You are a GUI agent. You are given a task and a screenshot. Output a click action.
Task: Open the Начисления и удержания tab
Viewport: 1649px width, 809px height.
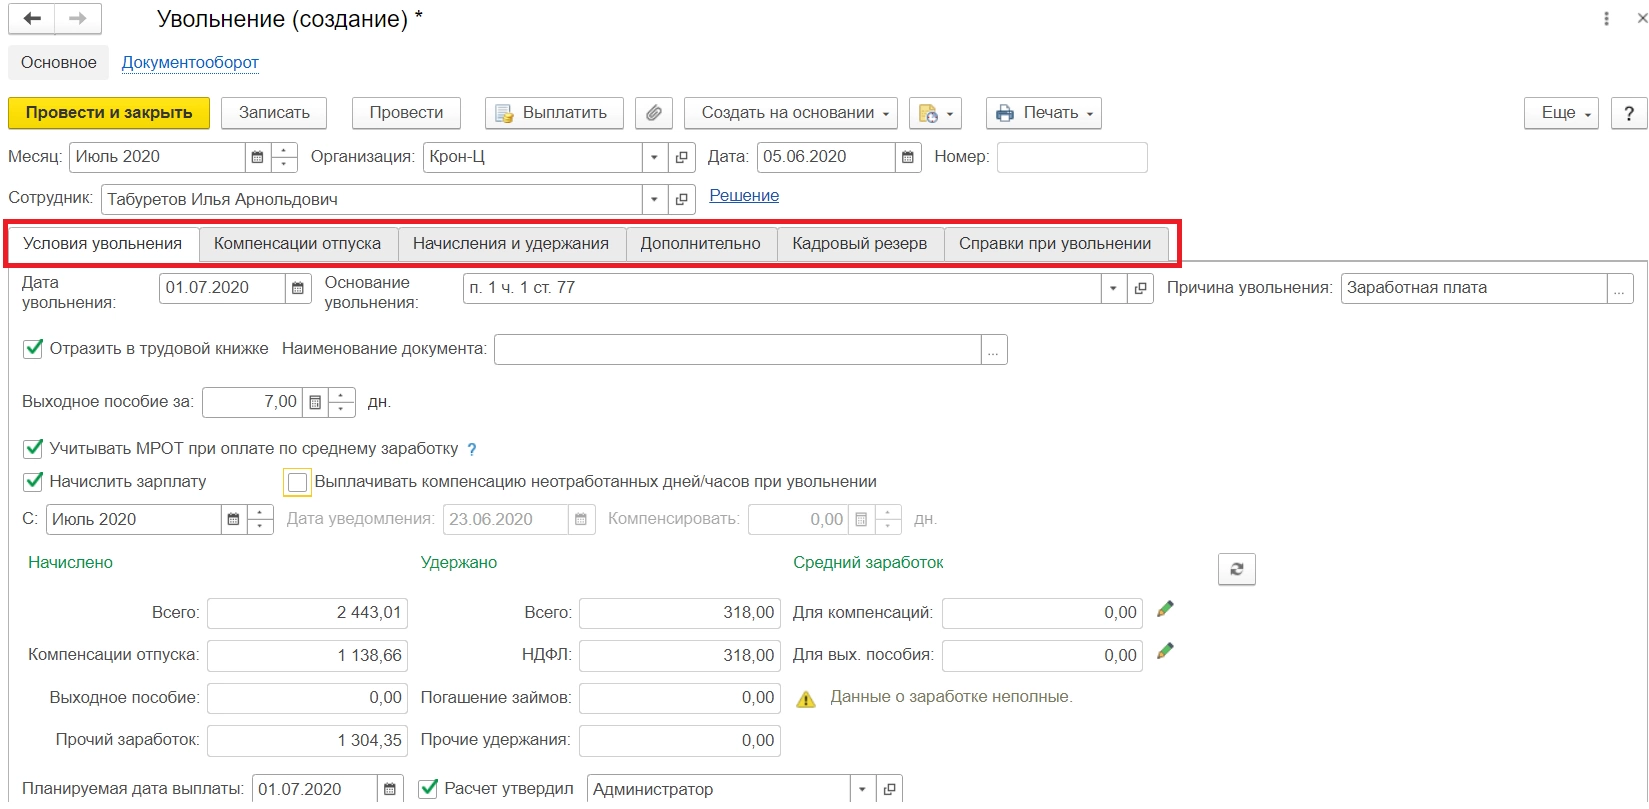pyautogui.click(x=511, y=244)
